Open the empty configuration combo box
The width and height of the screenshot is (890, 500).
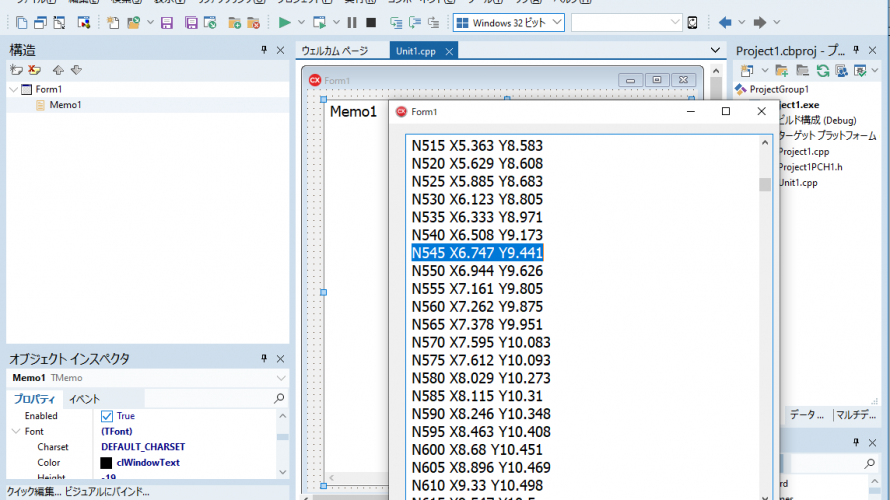[674, 23]
